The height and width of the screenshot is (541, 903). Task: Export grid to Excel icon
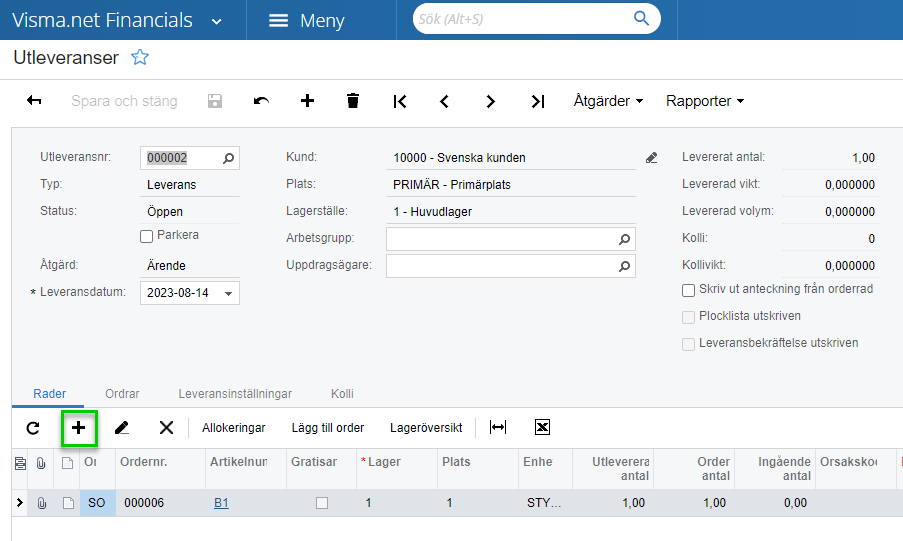(x=542, y=427)
